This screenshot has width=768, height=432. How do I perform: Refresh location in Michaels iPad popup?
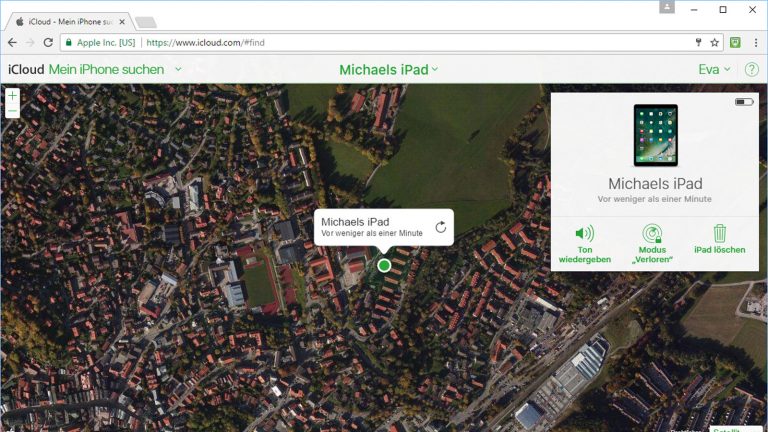(x=440, y=227)
